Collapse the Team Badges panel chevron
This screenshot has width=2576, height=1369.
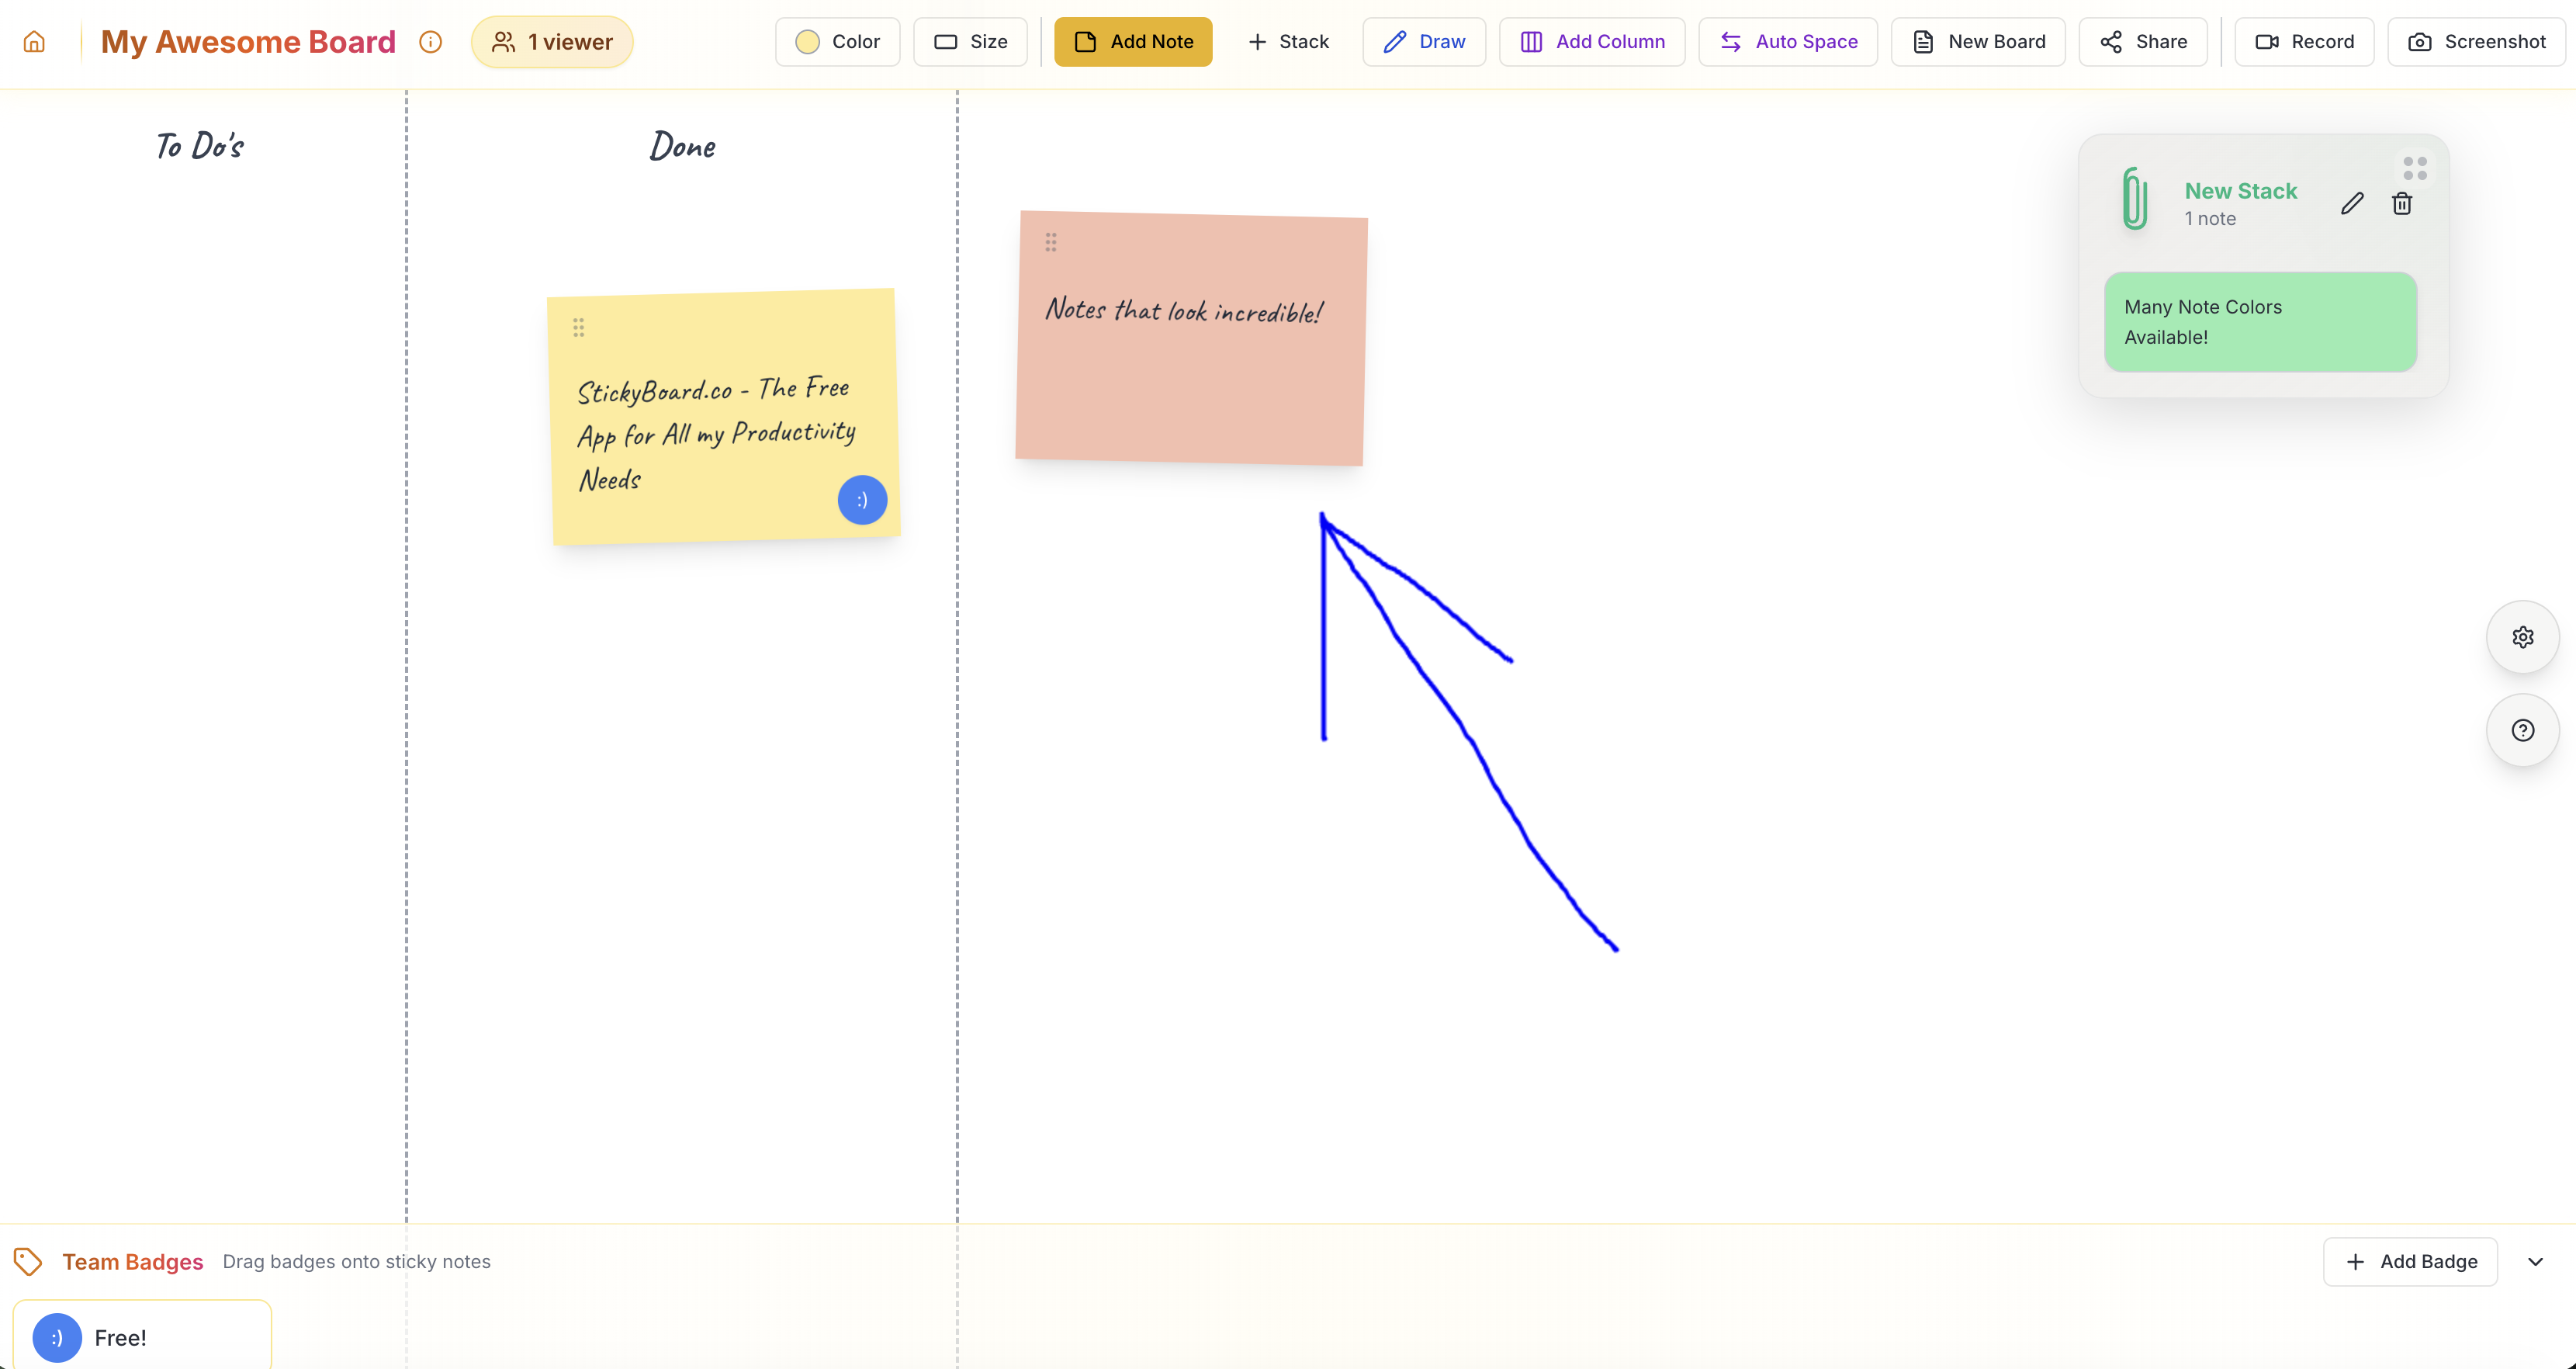click(2535, 1262)
